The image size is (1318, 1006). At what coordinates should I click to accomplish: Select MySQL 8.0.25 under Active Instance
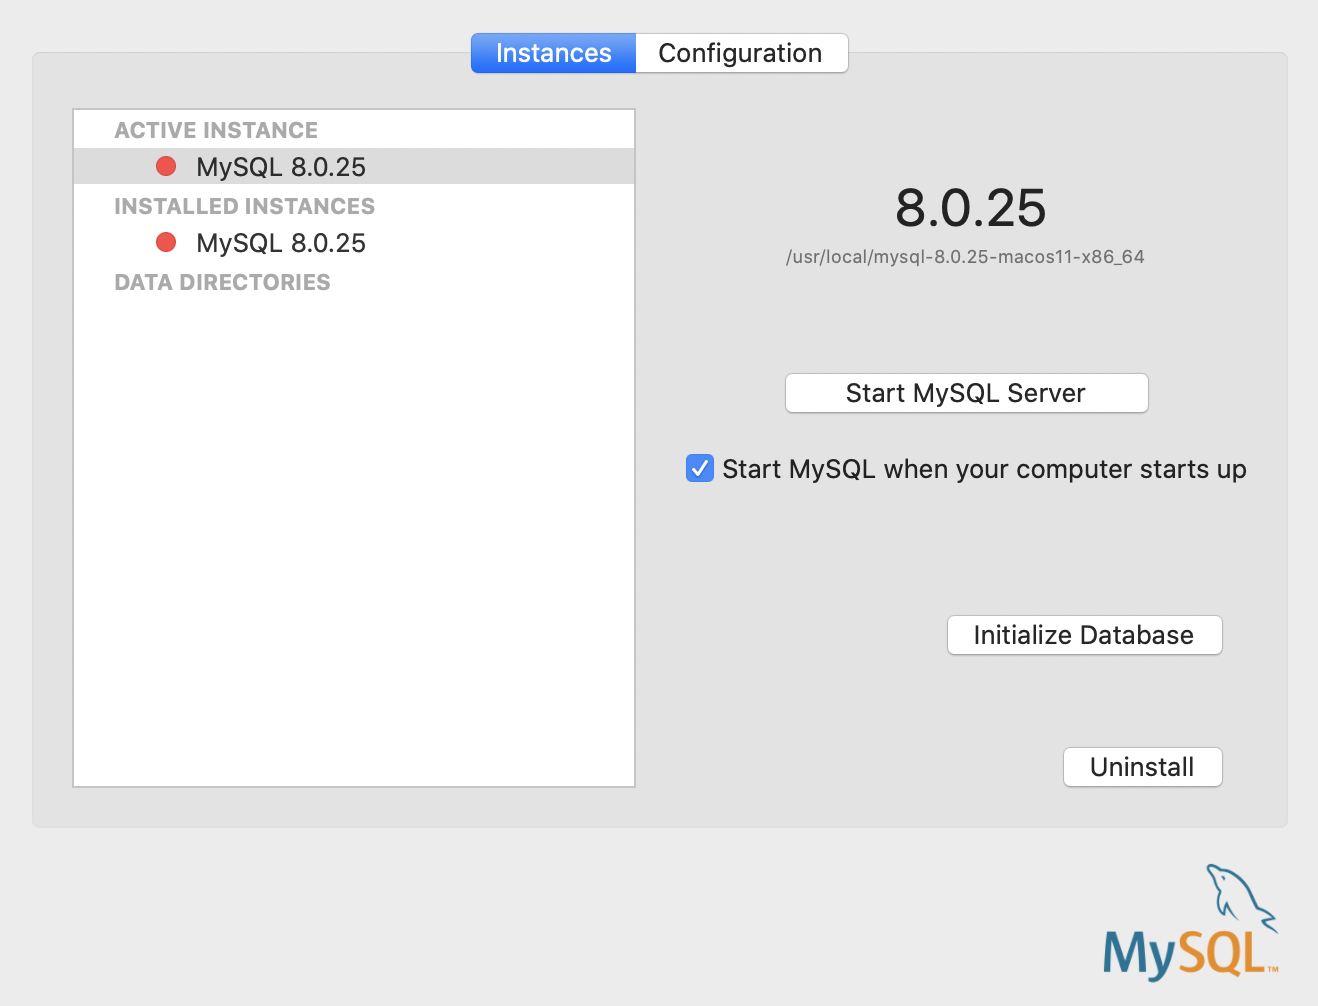tap(354, 166)
